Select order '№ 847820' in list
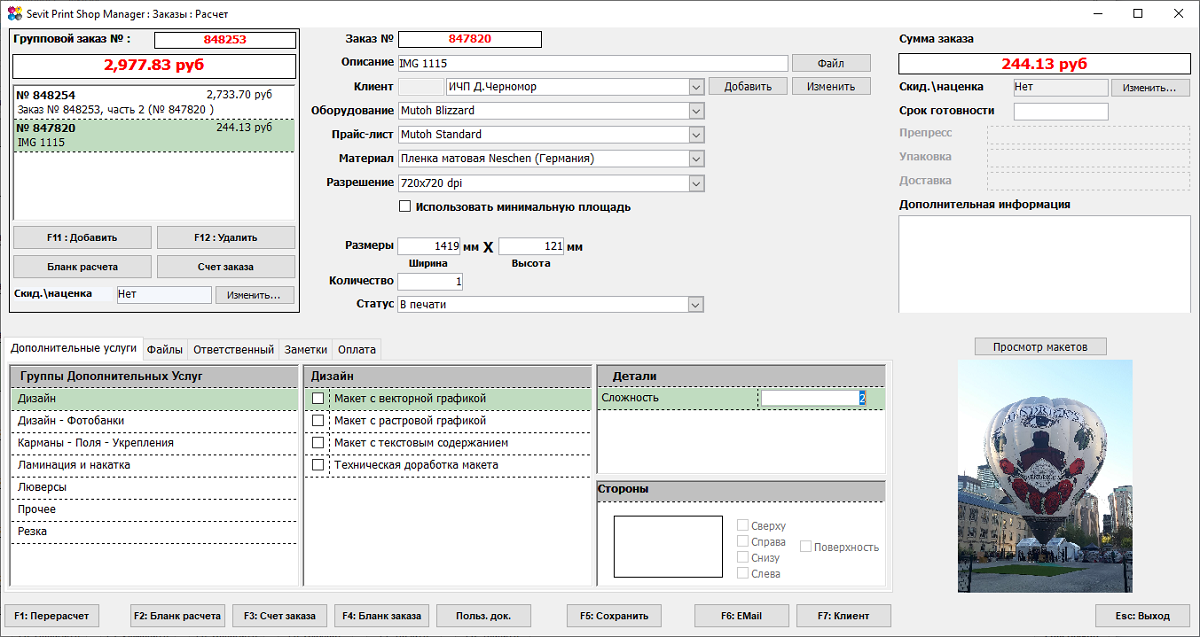This screenshot has height=637, width=1200. [154, 136]
